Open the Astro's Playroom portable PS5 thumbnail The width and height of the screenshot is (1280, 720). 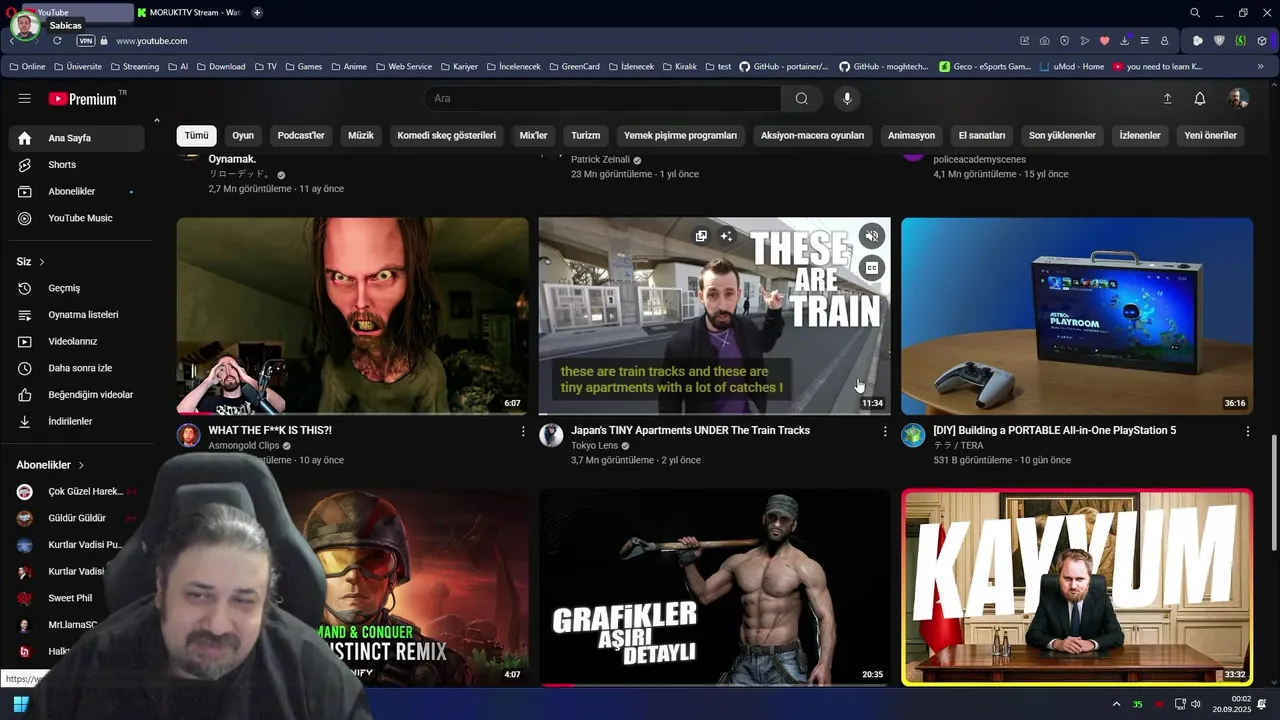(1077, 316)
